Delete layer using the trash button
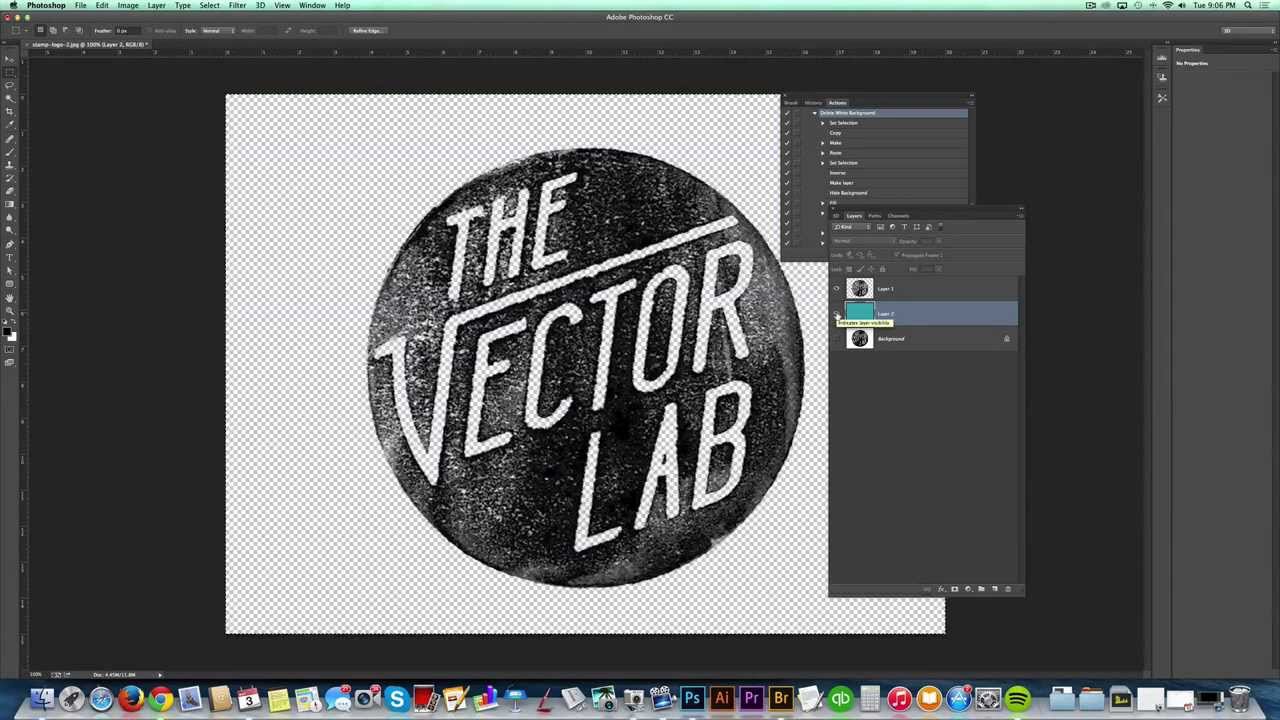1280x720 pixels. (x=1007, y=589)
